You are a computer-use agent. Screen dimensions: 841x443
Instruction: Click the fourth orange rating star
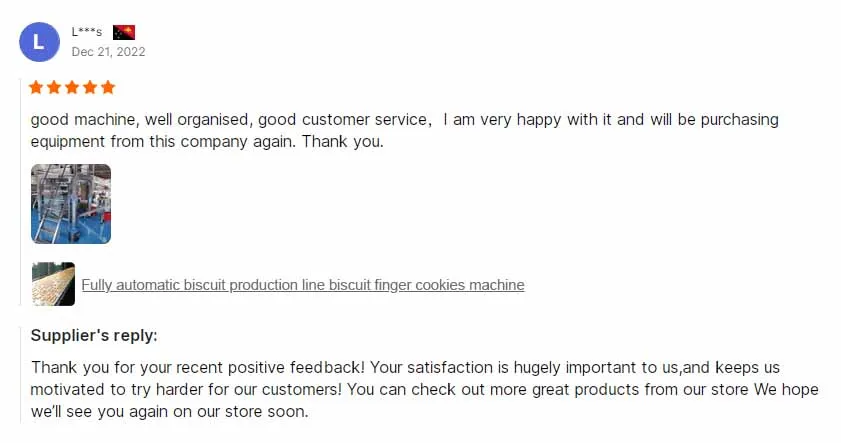point(90,88)
